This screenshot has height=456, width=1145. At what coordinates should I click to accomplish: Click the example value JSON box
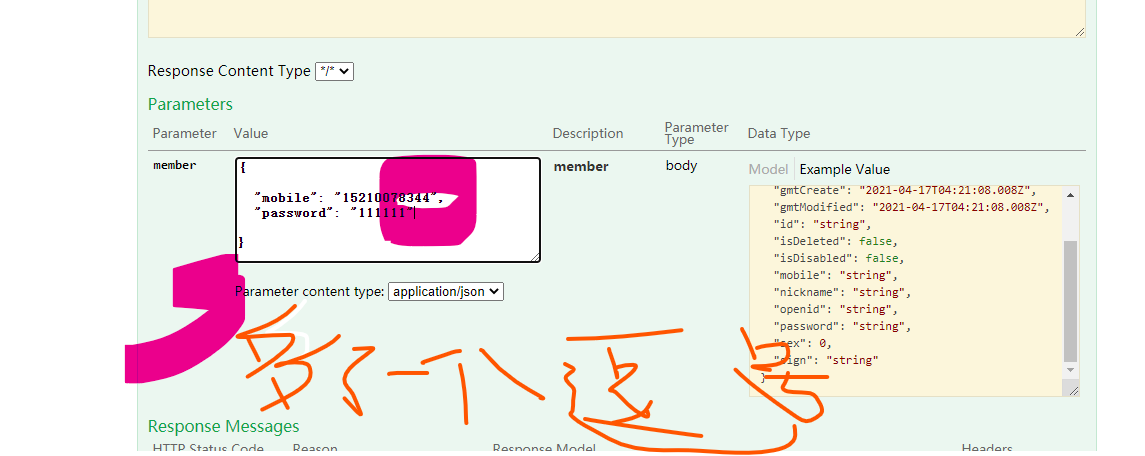coord(905,291)
